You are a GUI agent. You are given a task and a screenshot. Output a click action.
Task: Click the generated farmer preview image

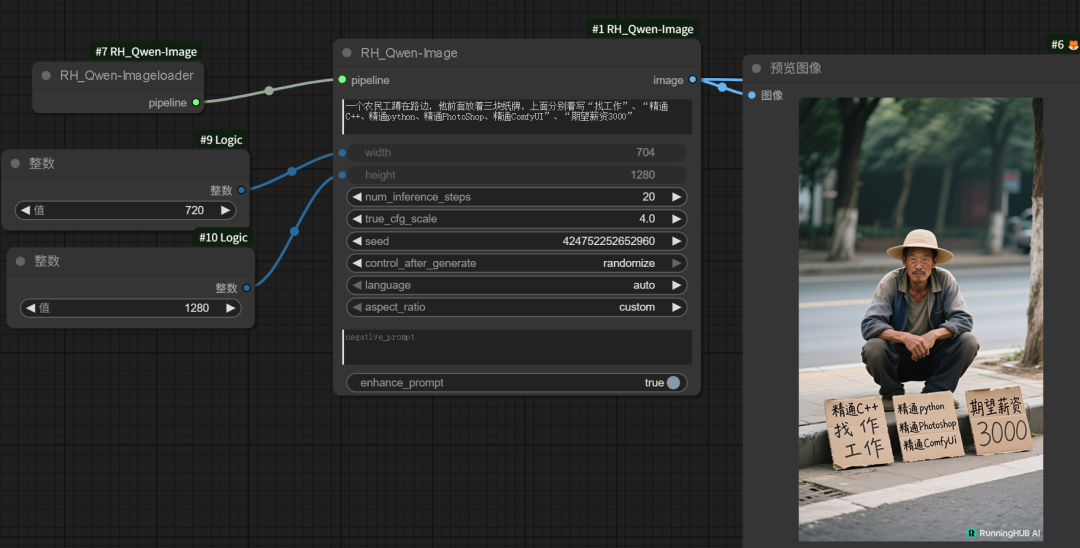pos(921,319)
